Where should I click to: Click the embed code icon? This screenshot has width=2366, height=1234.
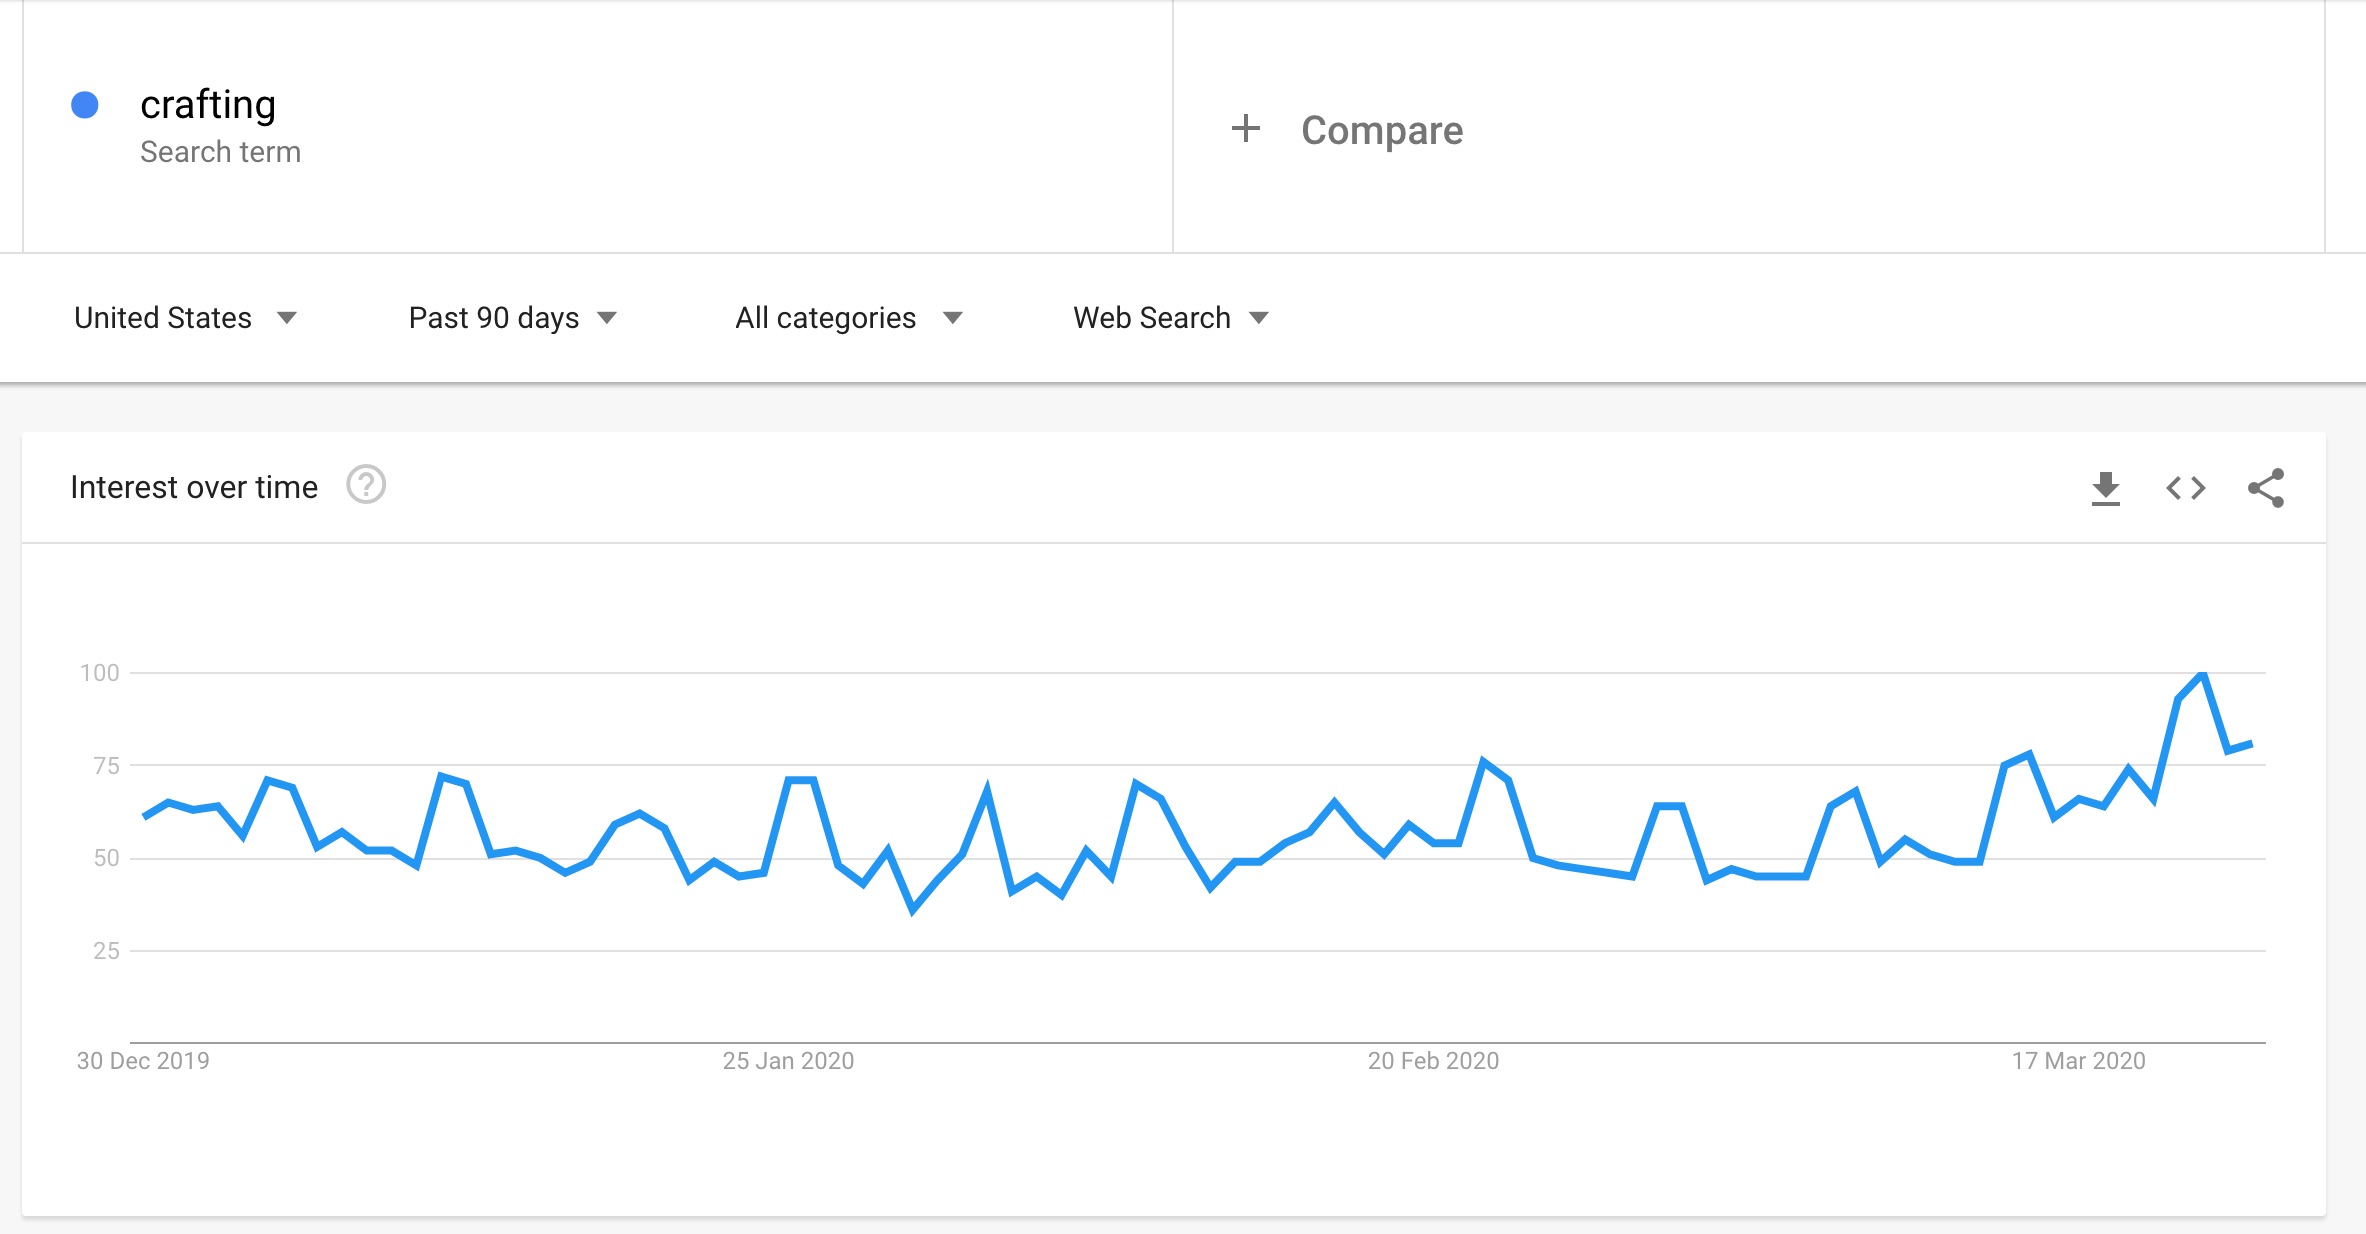(x=2185, y=488)
